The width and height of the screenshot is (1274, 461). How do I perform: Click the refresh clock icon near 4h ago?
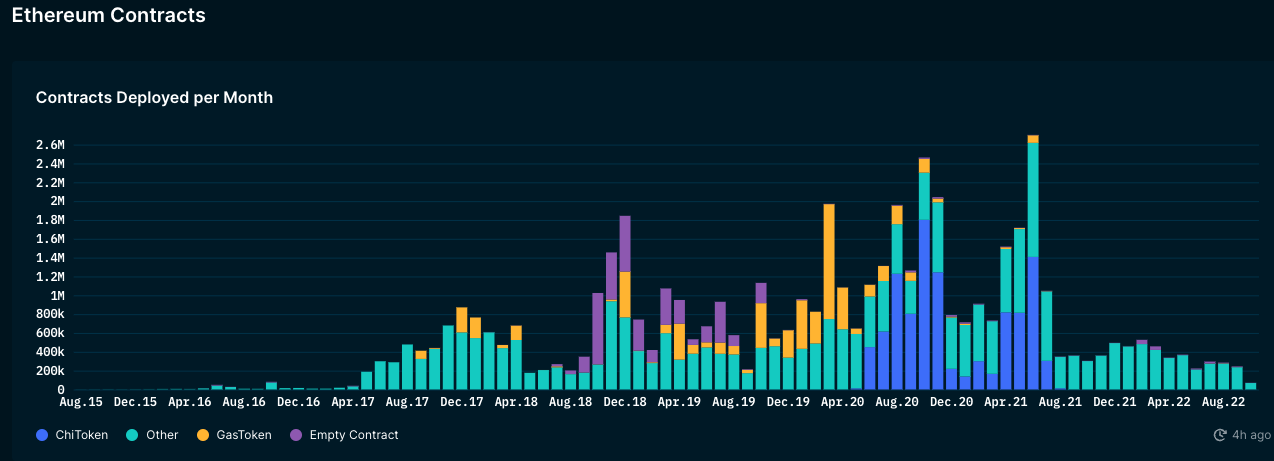point(1220,435)
